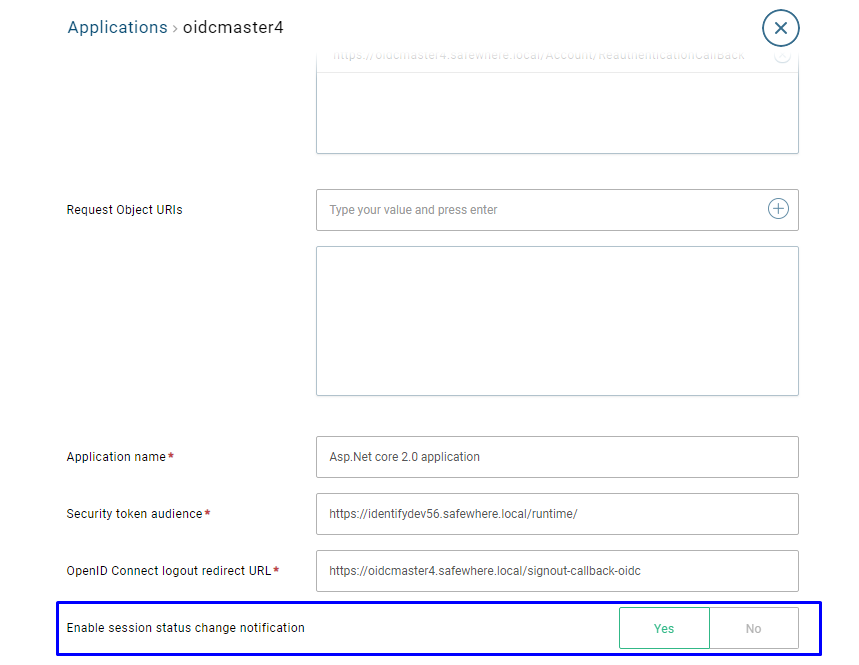Select No for session status change notification
This screenshot has height=665, width=859.
point(753,628)
